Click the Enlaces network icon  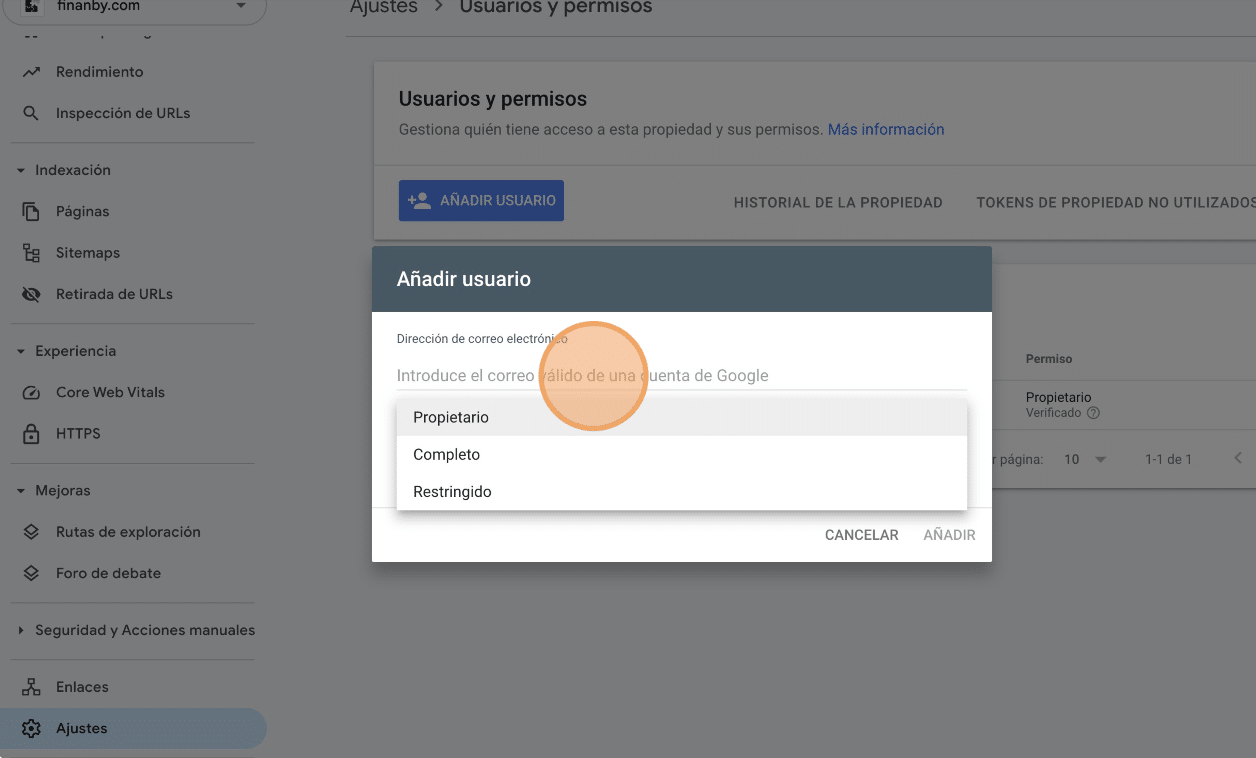31,687
